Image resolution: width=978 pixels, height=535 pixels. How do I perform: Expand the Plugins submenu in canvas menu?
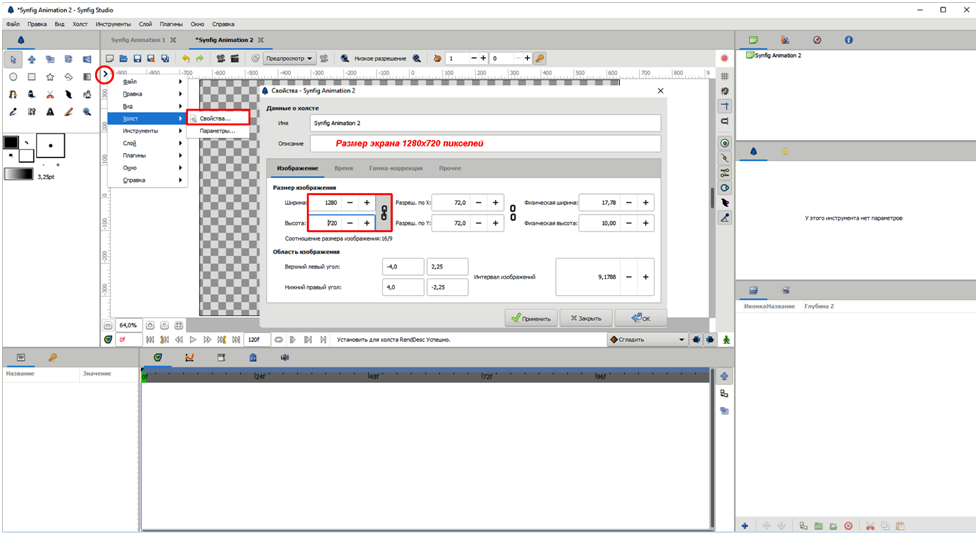(x=147, y=155)
